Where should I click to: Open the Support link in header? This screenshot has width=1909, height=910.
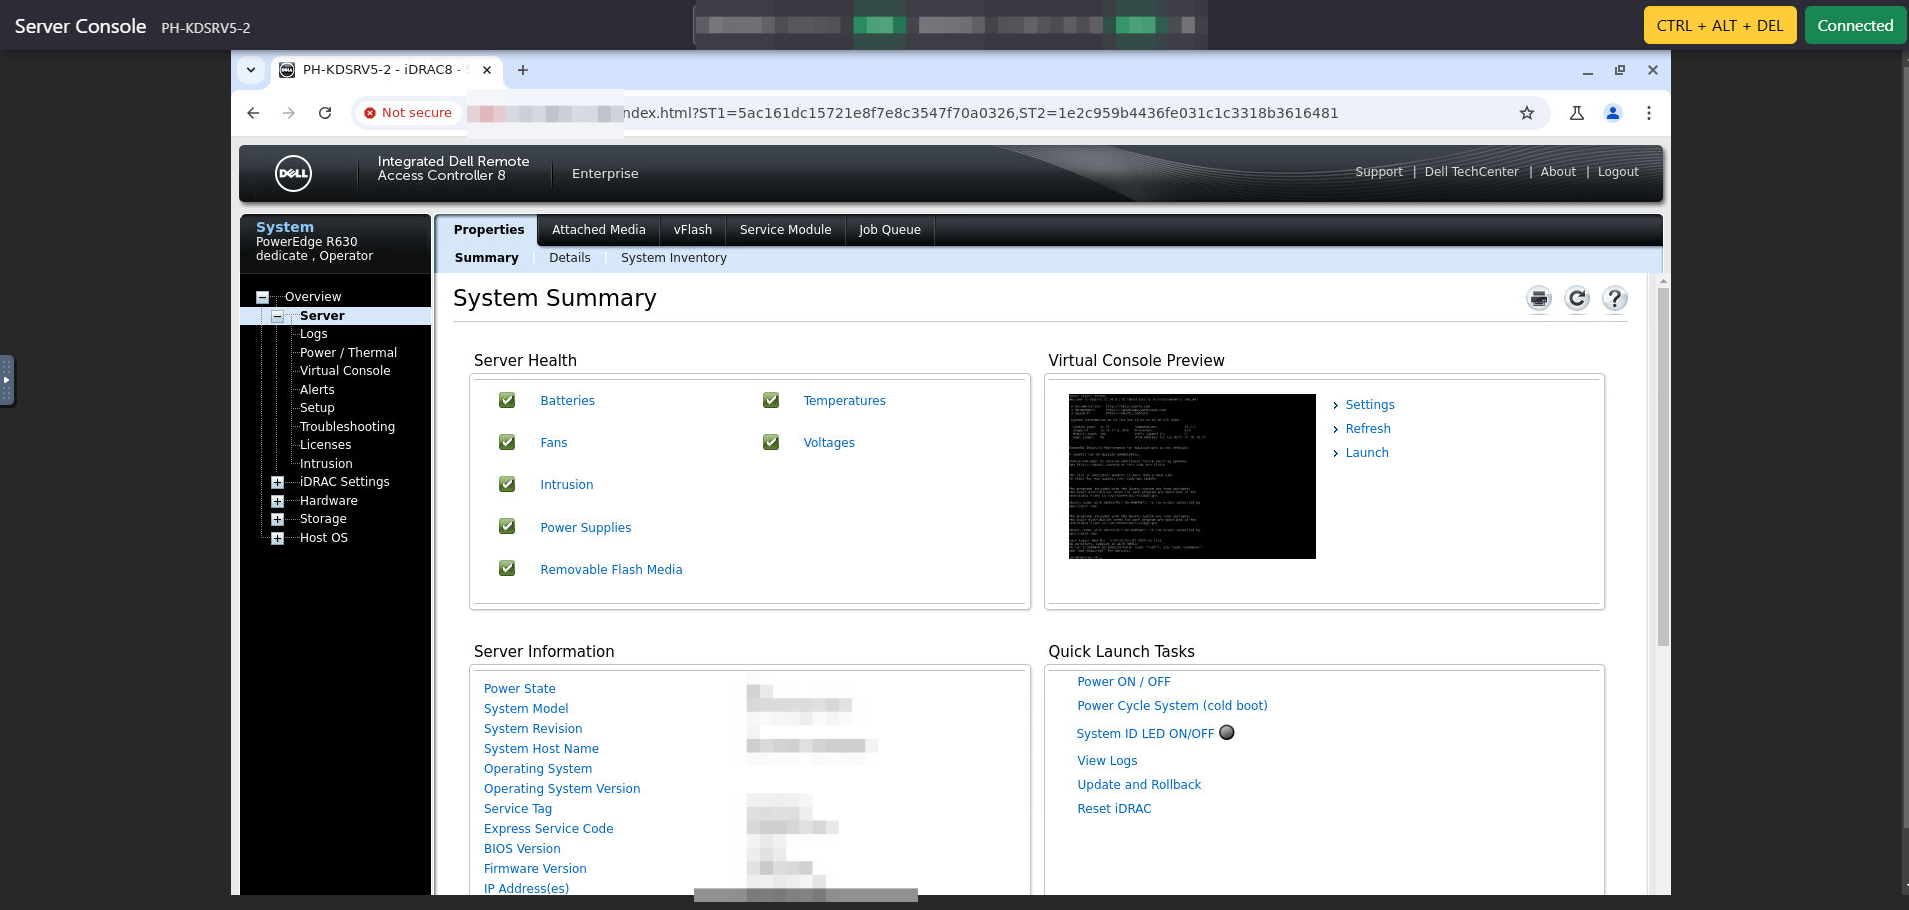pos(1379,172)
